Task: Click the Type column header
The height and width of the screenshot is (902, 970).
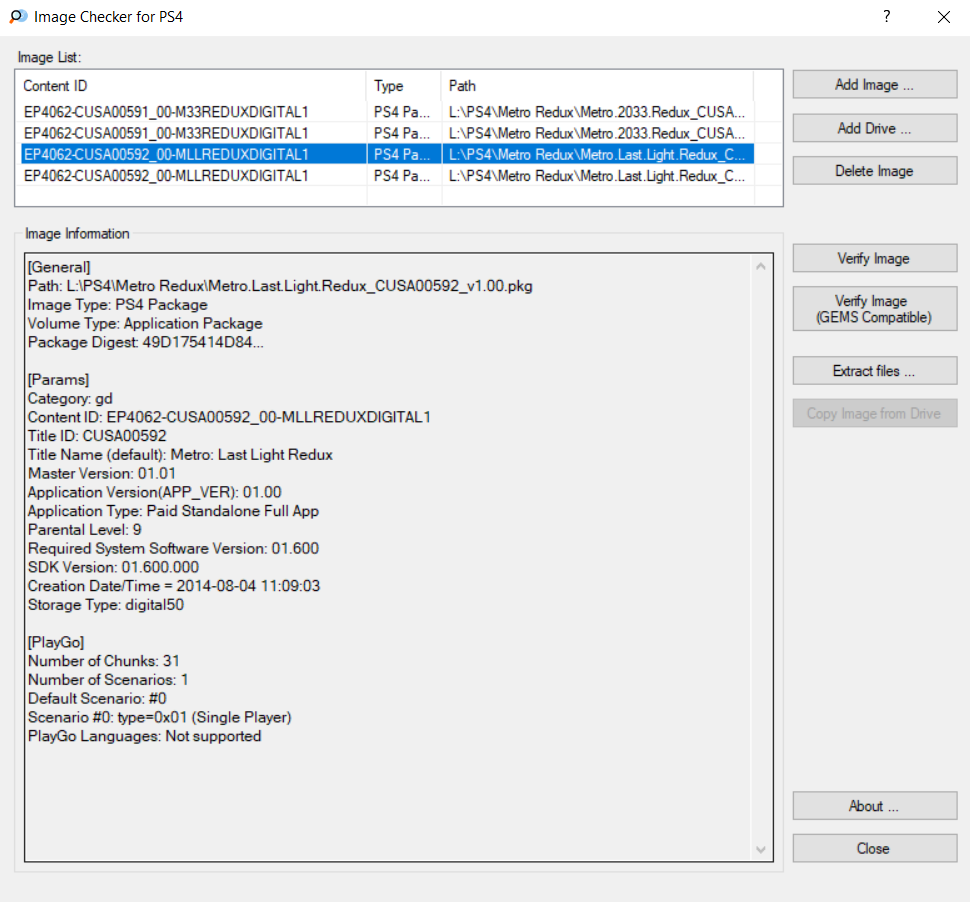Action: click(x=403, y=86)
